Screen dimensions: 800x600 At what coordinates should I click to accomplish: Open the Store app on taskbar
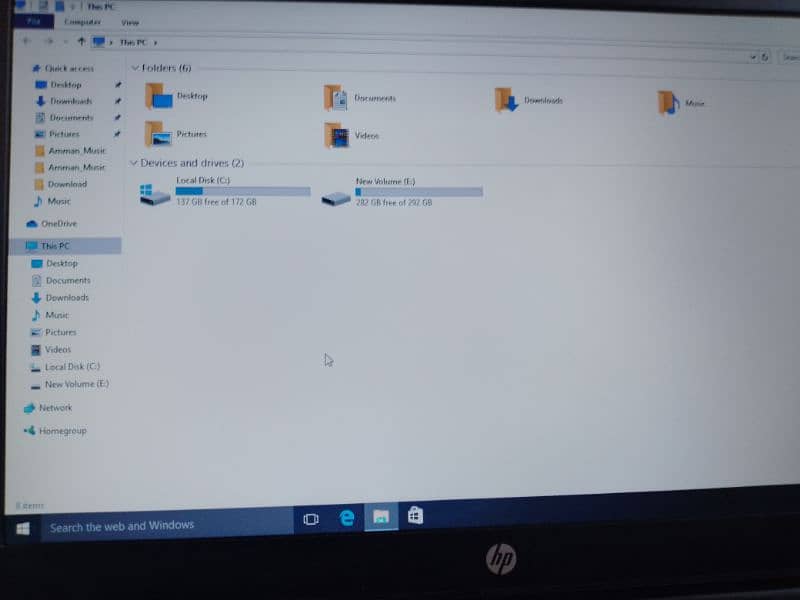pos(415,516)
